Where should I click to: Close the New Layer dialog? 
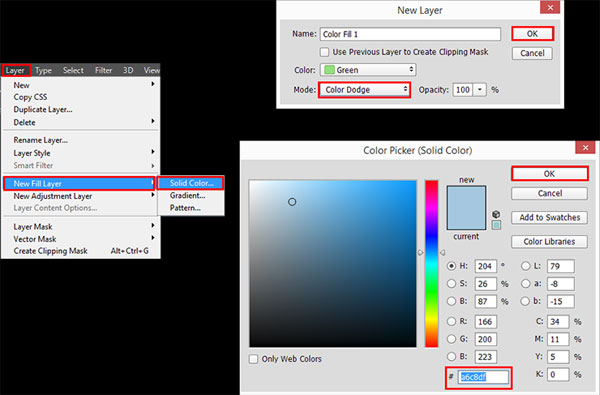[550, 8]
